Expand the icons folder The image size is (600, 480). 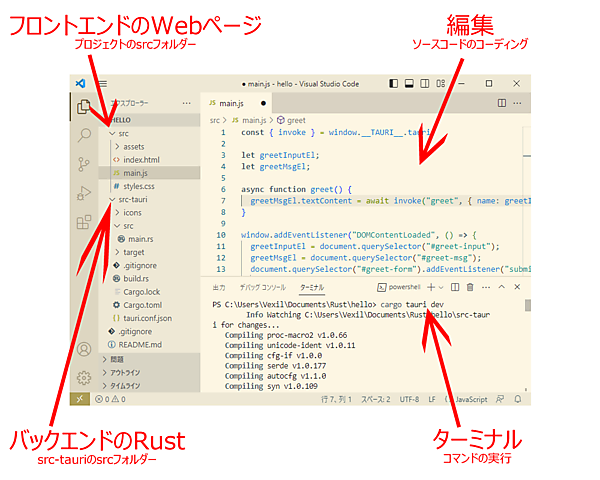149,212
